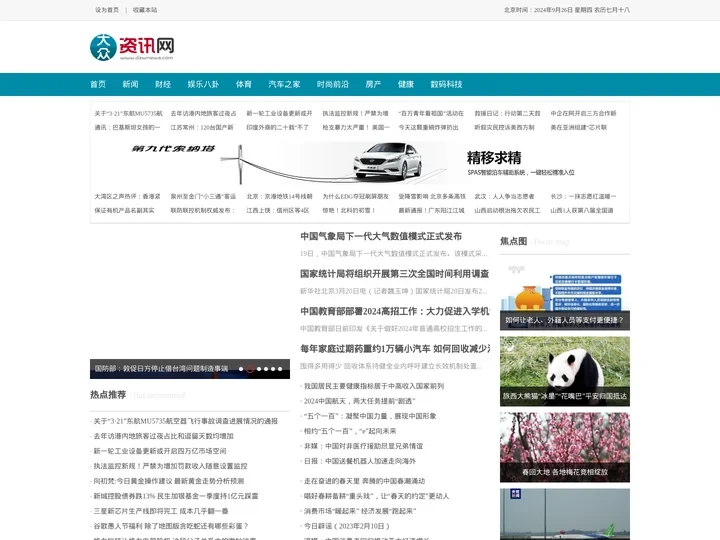Open blossom photo 春回大地 各地梅花竞相绽放
Image resolution: width=720 pixels, height=540 pixels.
tap(565, 447)
